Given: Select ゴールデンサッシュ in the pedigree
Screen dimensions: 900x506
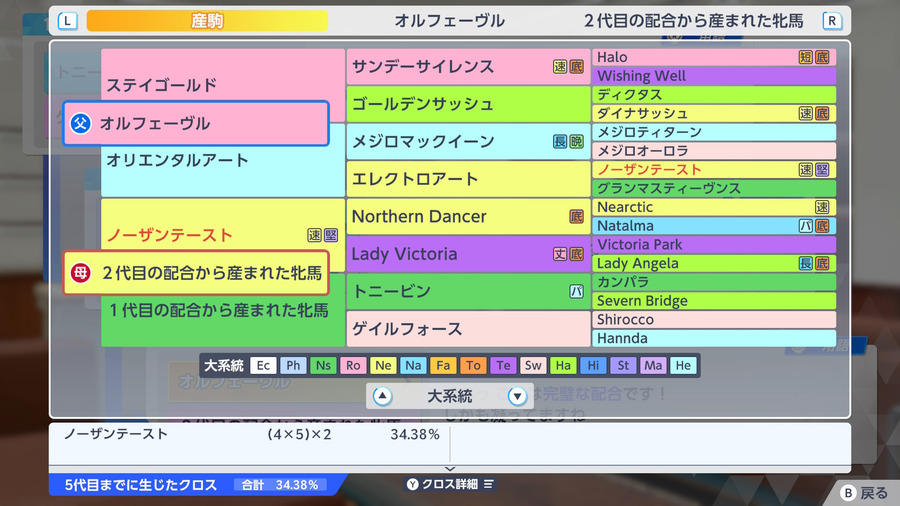Looking at the screenshot, I should (468, 104).
